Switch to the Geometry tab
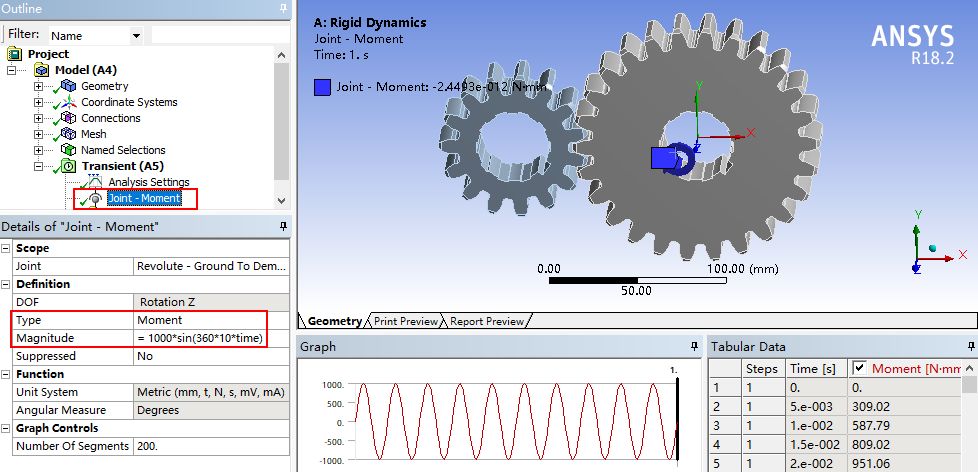Image resolution: width=978 pixels, height=472 pixels. pyautogui.click(x=334, y=321)
